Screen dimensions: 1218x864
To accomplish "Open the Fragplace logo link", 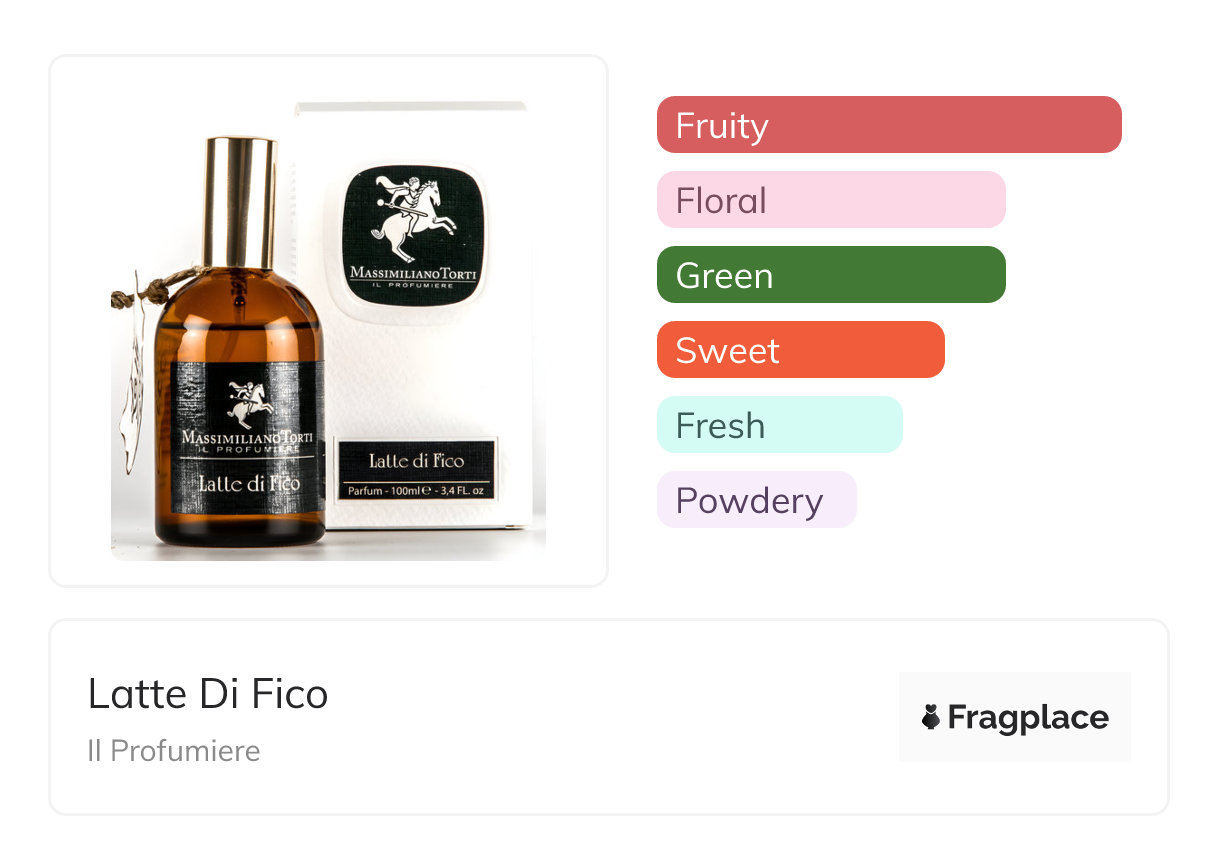I will pos(1015,717).
